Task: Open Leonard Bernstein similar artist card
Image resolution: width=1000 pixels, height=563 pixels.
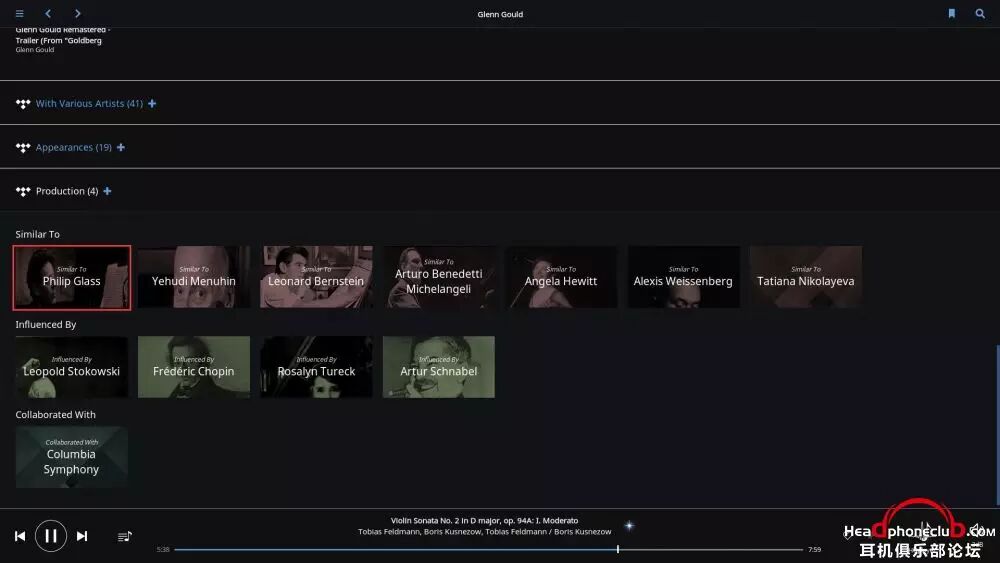Action: [x=316, y=277]
